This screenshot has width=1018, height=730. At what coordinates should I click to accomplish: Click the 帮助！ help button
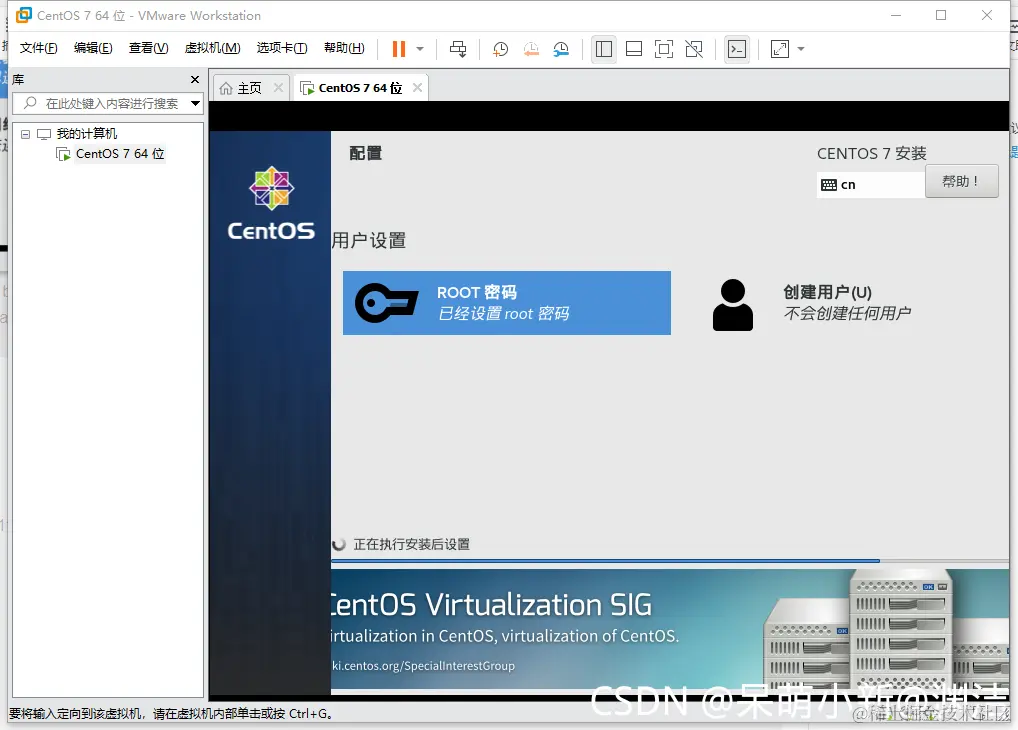pyautogui.click(x=962, y=181)
